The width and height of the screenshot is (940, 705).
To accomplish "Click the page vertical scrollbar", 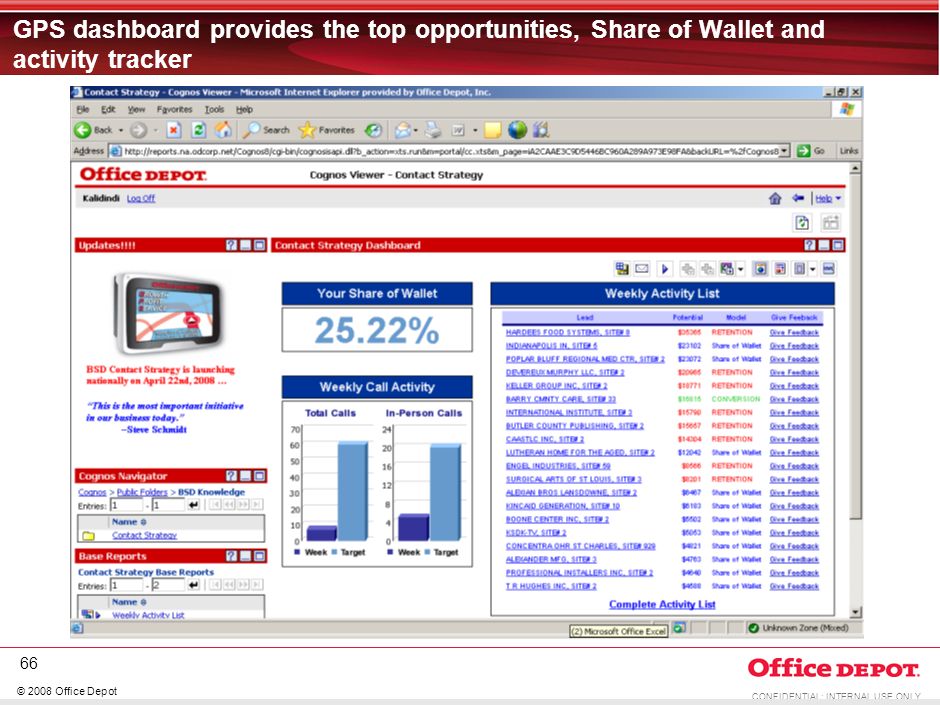I will pos(855,390).
